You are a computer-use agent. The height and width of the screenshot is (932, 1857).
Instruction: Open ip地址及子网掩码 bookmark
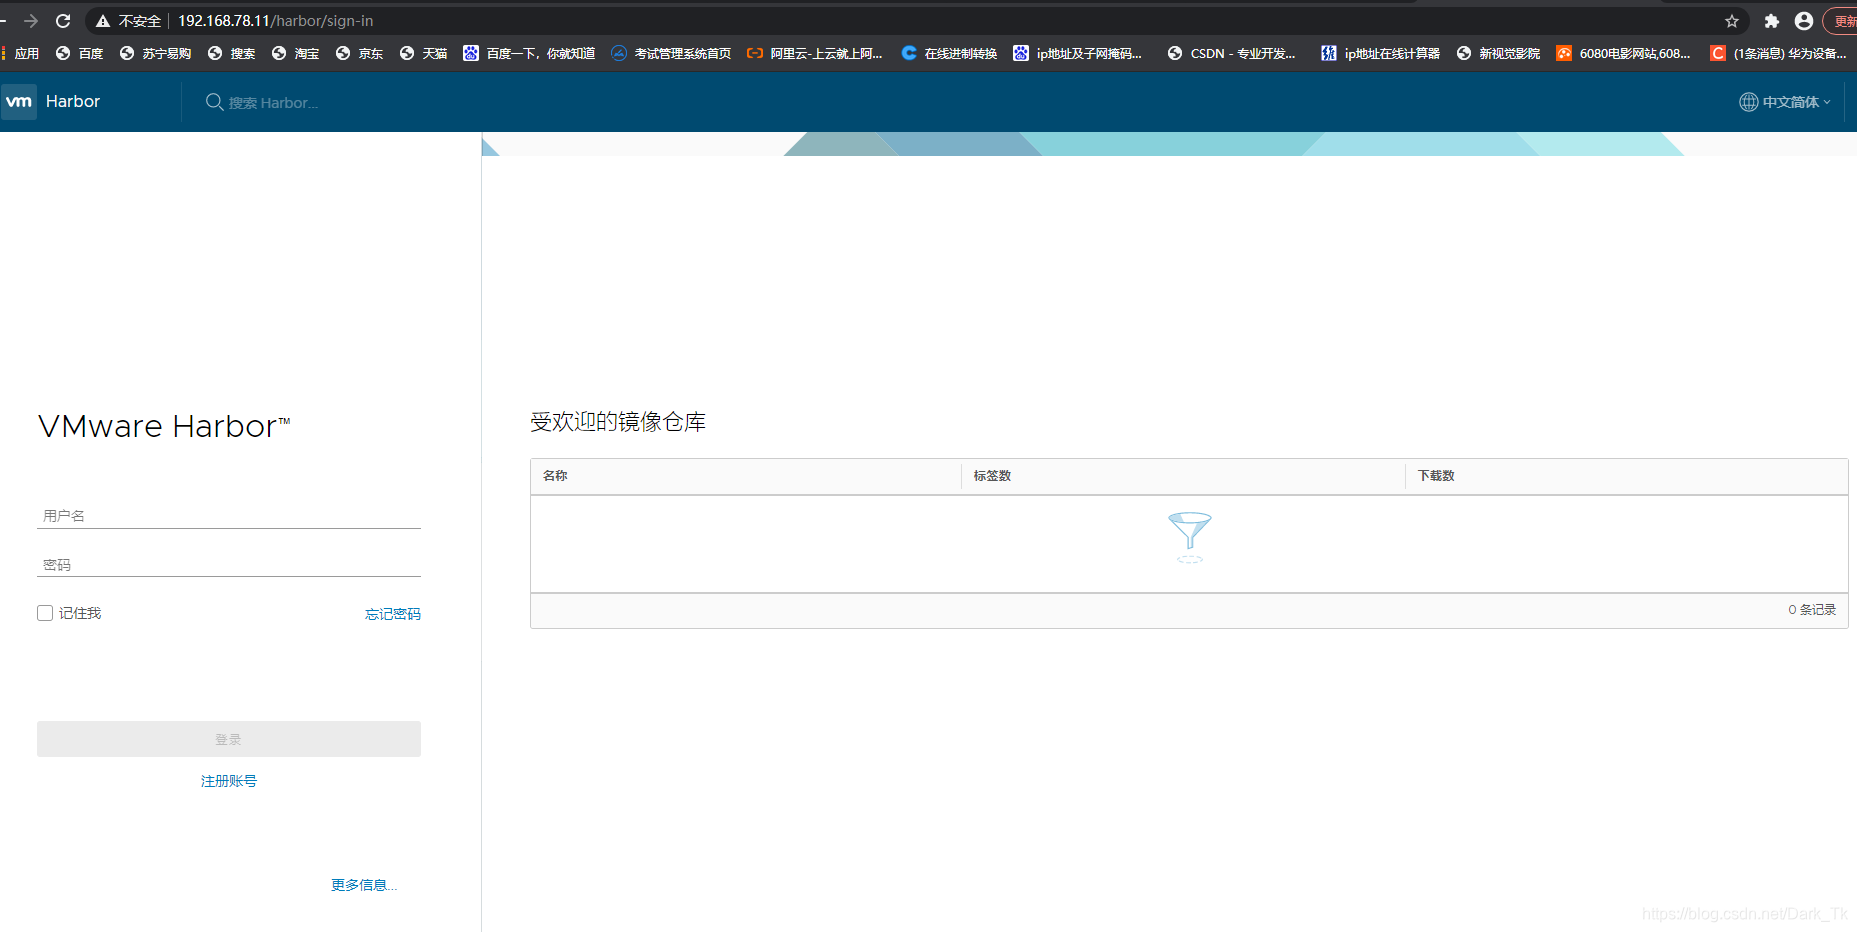pyautogui.click(x=1078, y=54)
